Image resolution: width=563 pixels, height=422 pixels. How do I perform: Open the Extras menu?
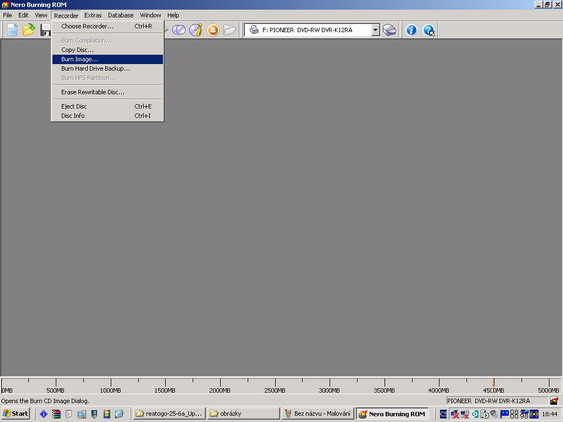(93, 15)
